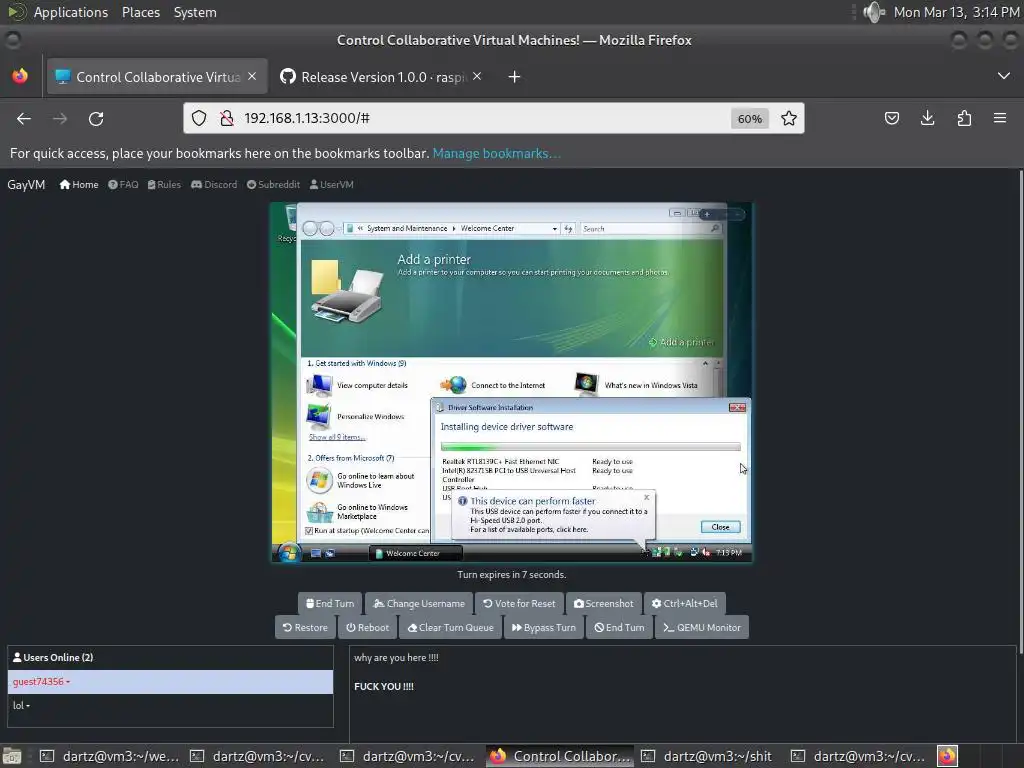1024x768 pixels.
Task: Click the 60% zoom level indicator
Action: click(749, 119)
